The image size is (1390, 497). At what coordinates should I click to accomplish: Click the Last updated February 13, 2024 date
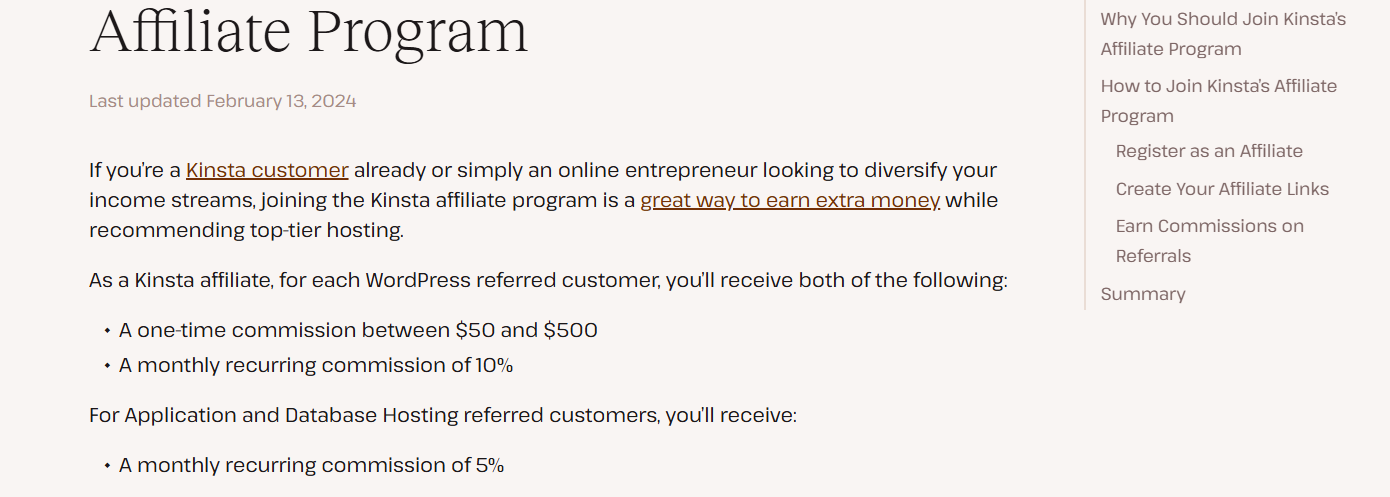(223, 101)
